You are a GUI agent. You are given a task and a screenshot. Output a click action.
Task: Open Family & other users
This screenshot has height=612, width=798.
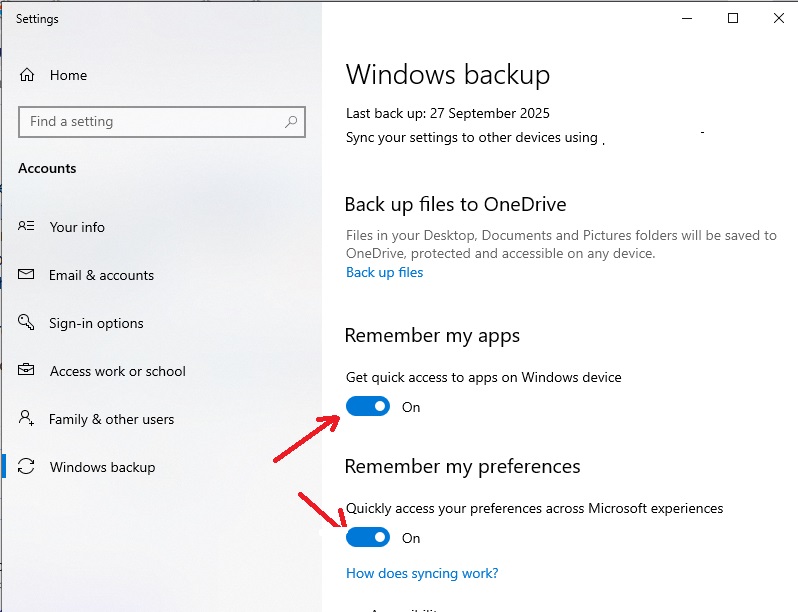click(x=111, y=419)
